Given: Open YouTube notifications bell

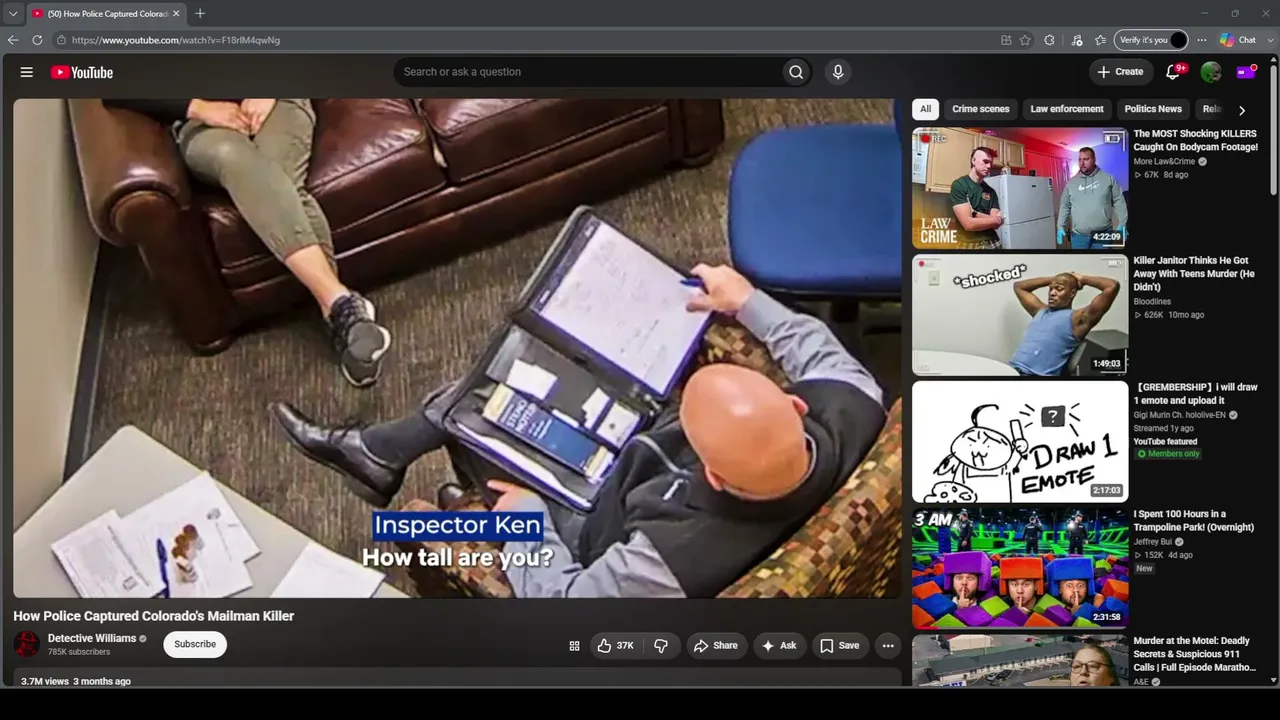Looking at the screenshot, I should click(1174, 72).
